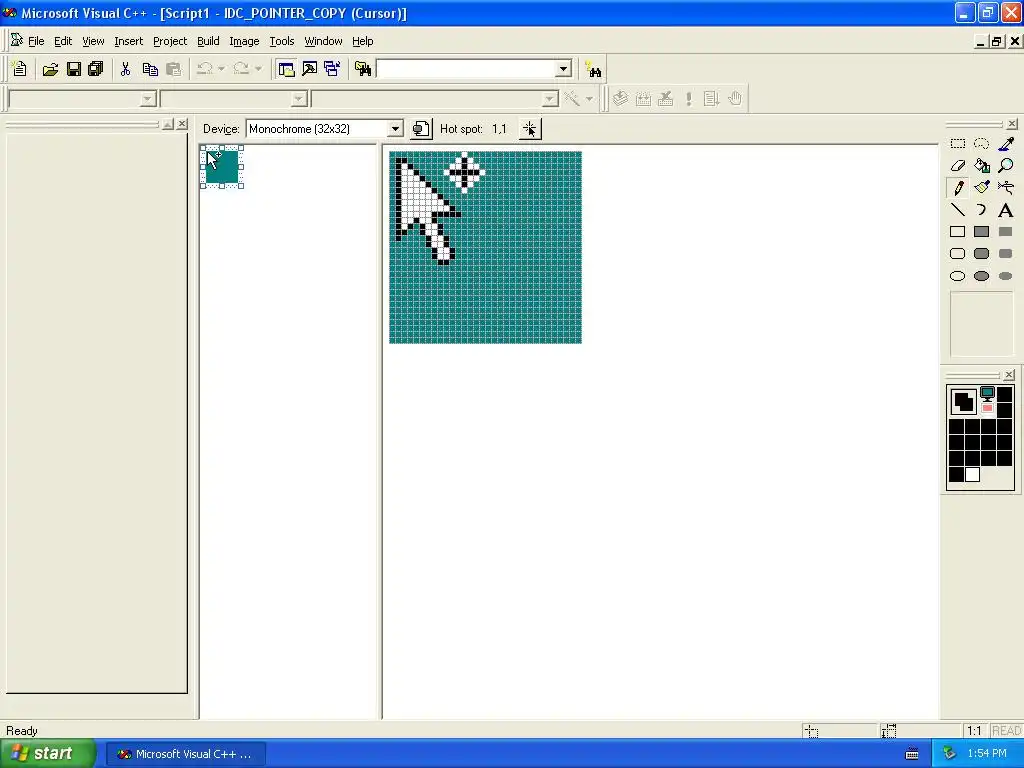
Task: Select the Fill bucket tool
Action: (x=982, y=166)
